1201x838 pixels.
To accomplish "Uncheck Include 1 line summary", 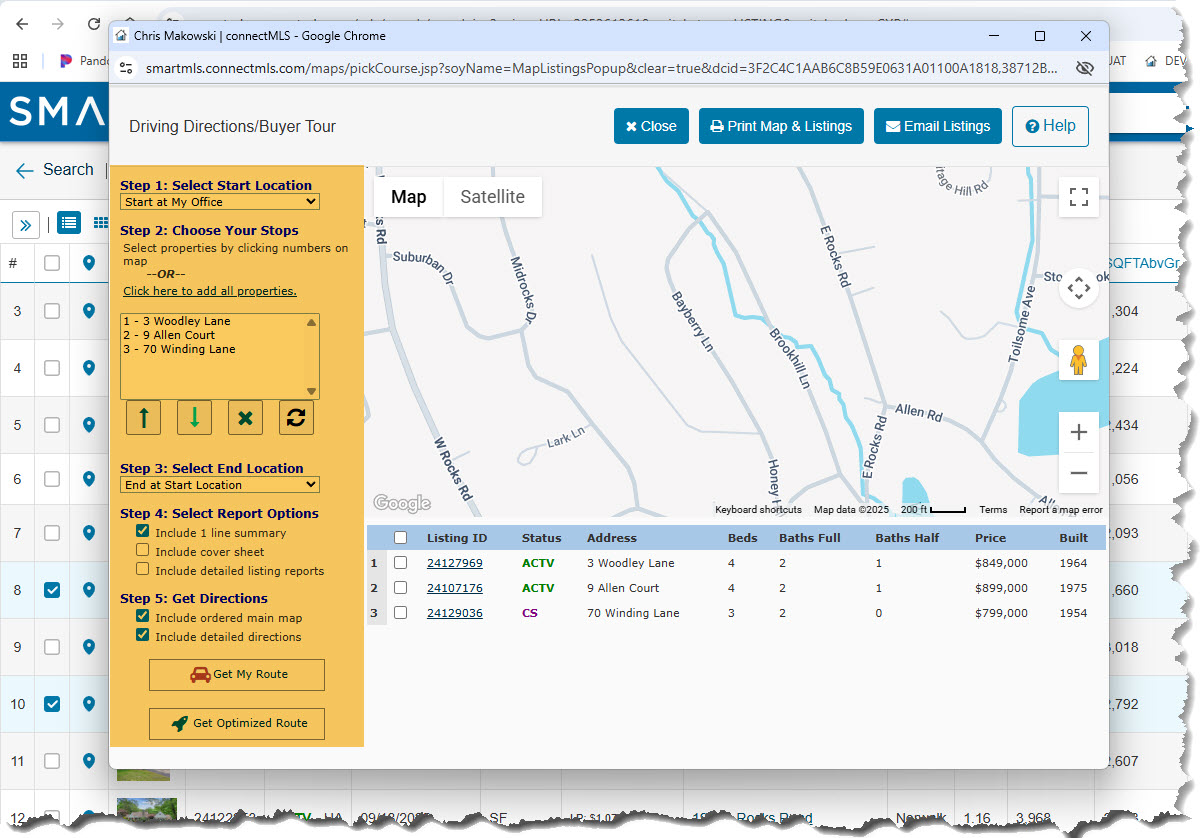I will [x=143, y=532].
